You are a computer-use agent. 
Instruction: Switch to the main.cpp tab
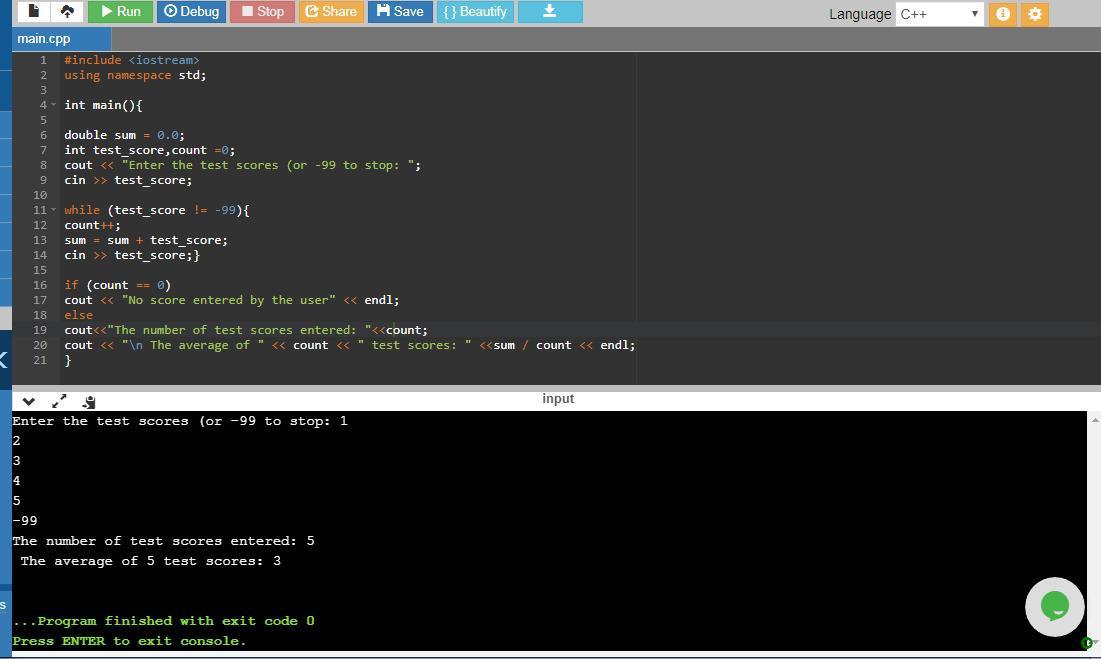[44, 39]
